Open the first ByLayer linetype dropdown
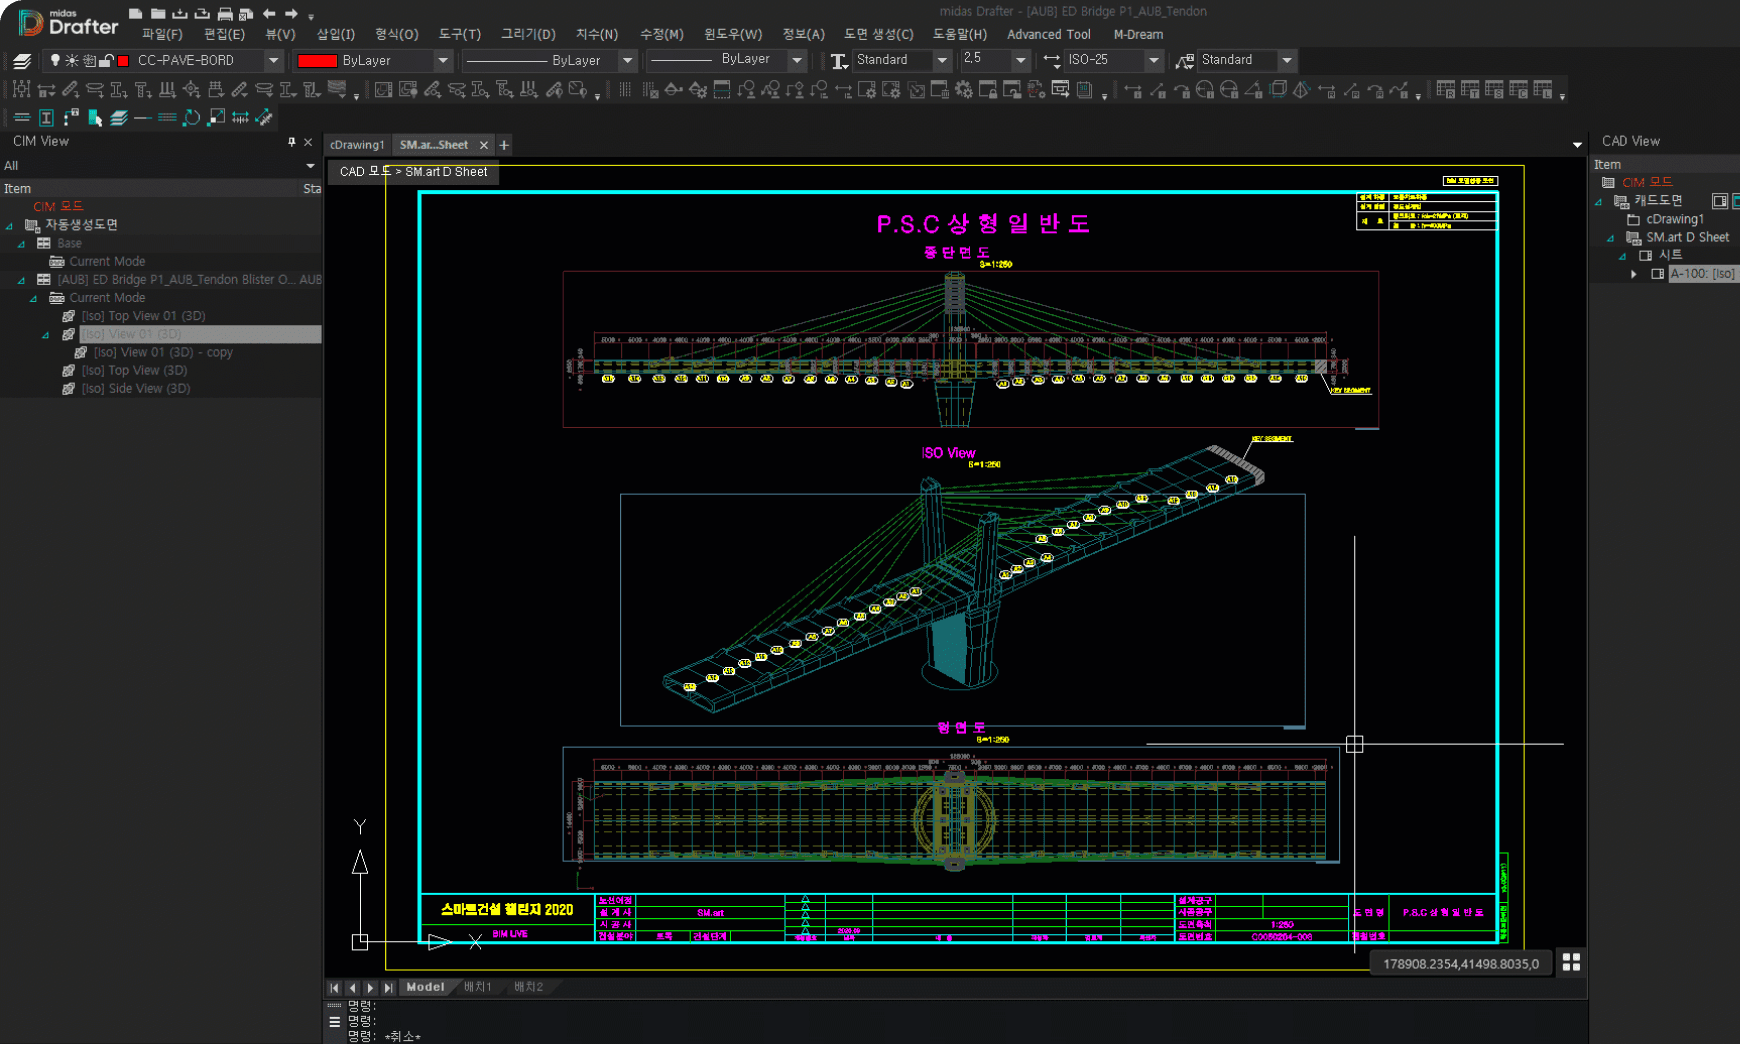1740x1044 pixels. point(627,61)
